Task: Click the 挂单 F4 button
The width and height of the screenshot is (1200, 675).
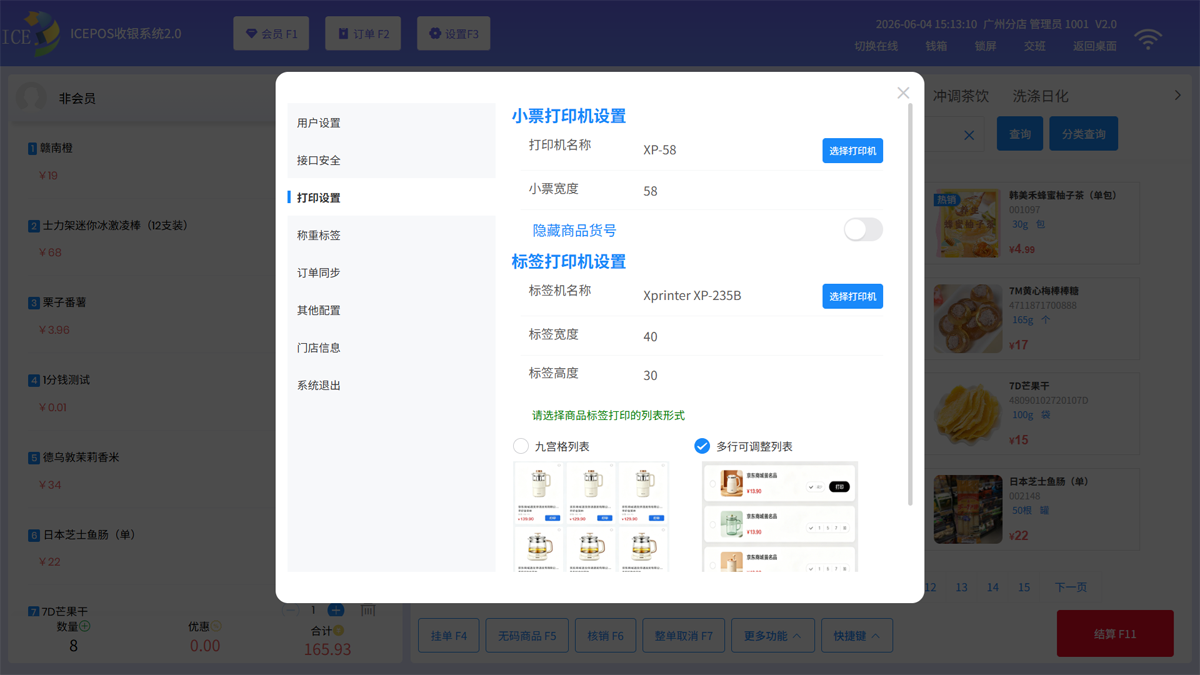Action: pos(448,636)
